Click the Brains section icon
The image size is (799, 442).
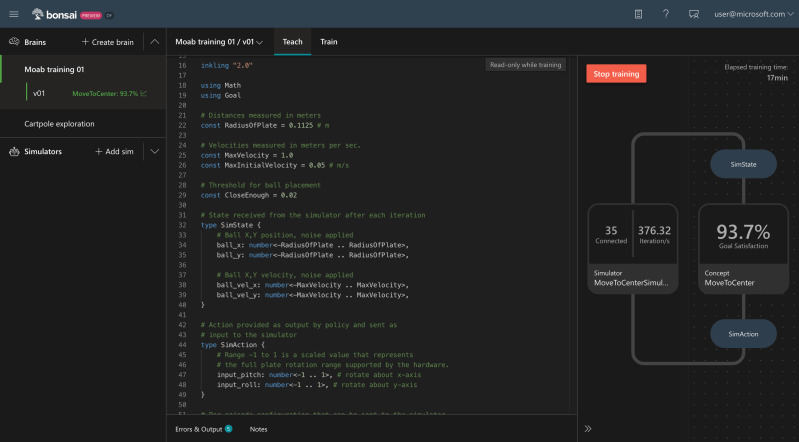point(14,42)
